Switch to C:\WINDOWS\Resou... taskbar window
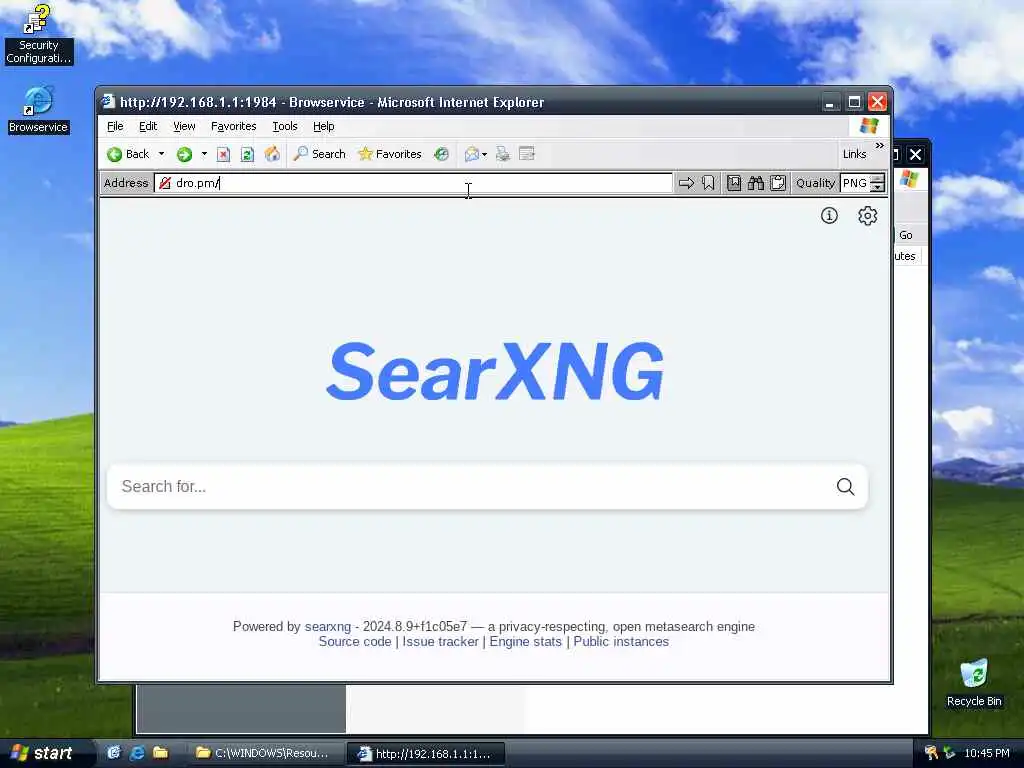This screenshot has height=768, width=1024. pos(266,753)
